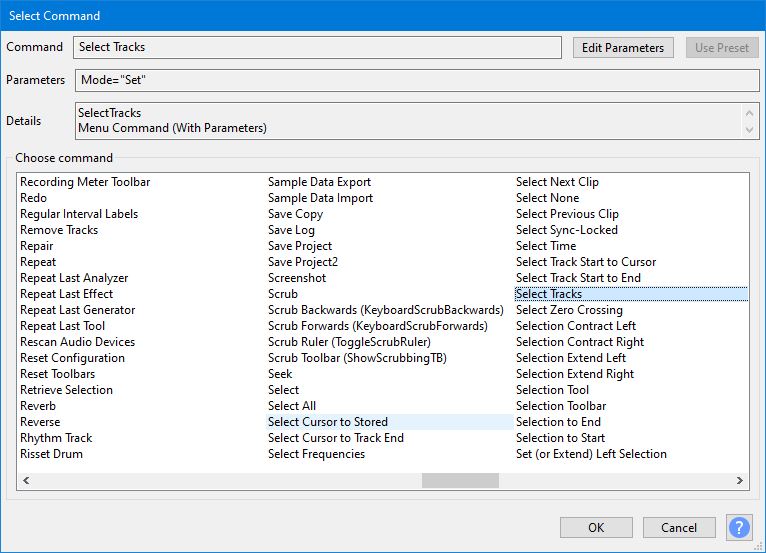Click the Command text field
The image size is (766, 553).
318,47
